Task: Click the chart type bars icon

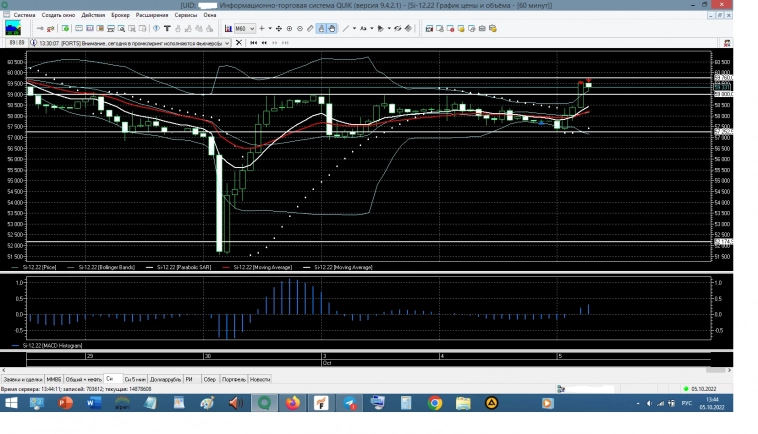Action: (x=229, y=28)
